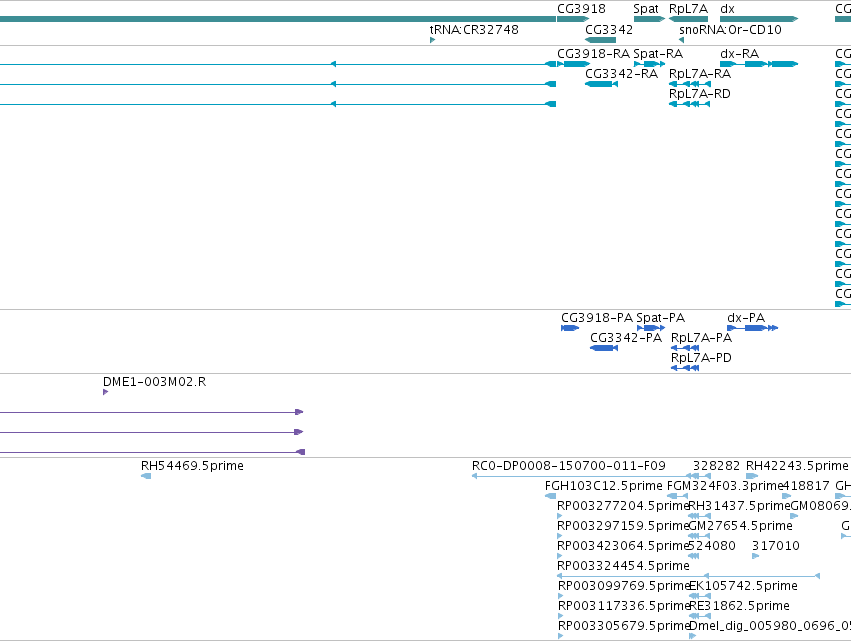Select the FGH103C12.5prime EST glyph
Screen dimensions: 851x641
(x=550, y=496)
